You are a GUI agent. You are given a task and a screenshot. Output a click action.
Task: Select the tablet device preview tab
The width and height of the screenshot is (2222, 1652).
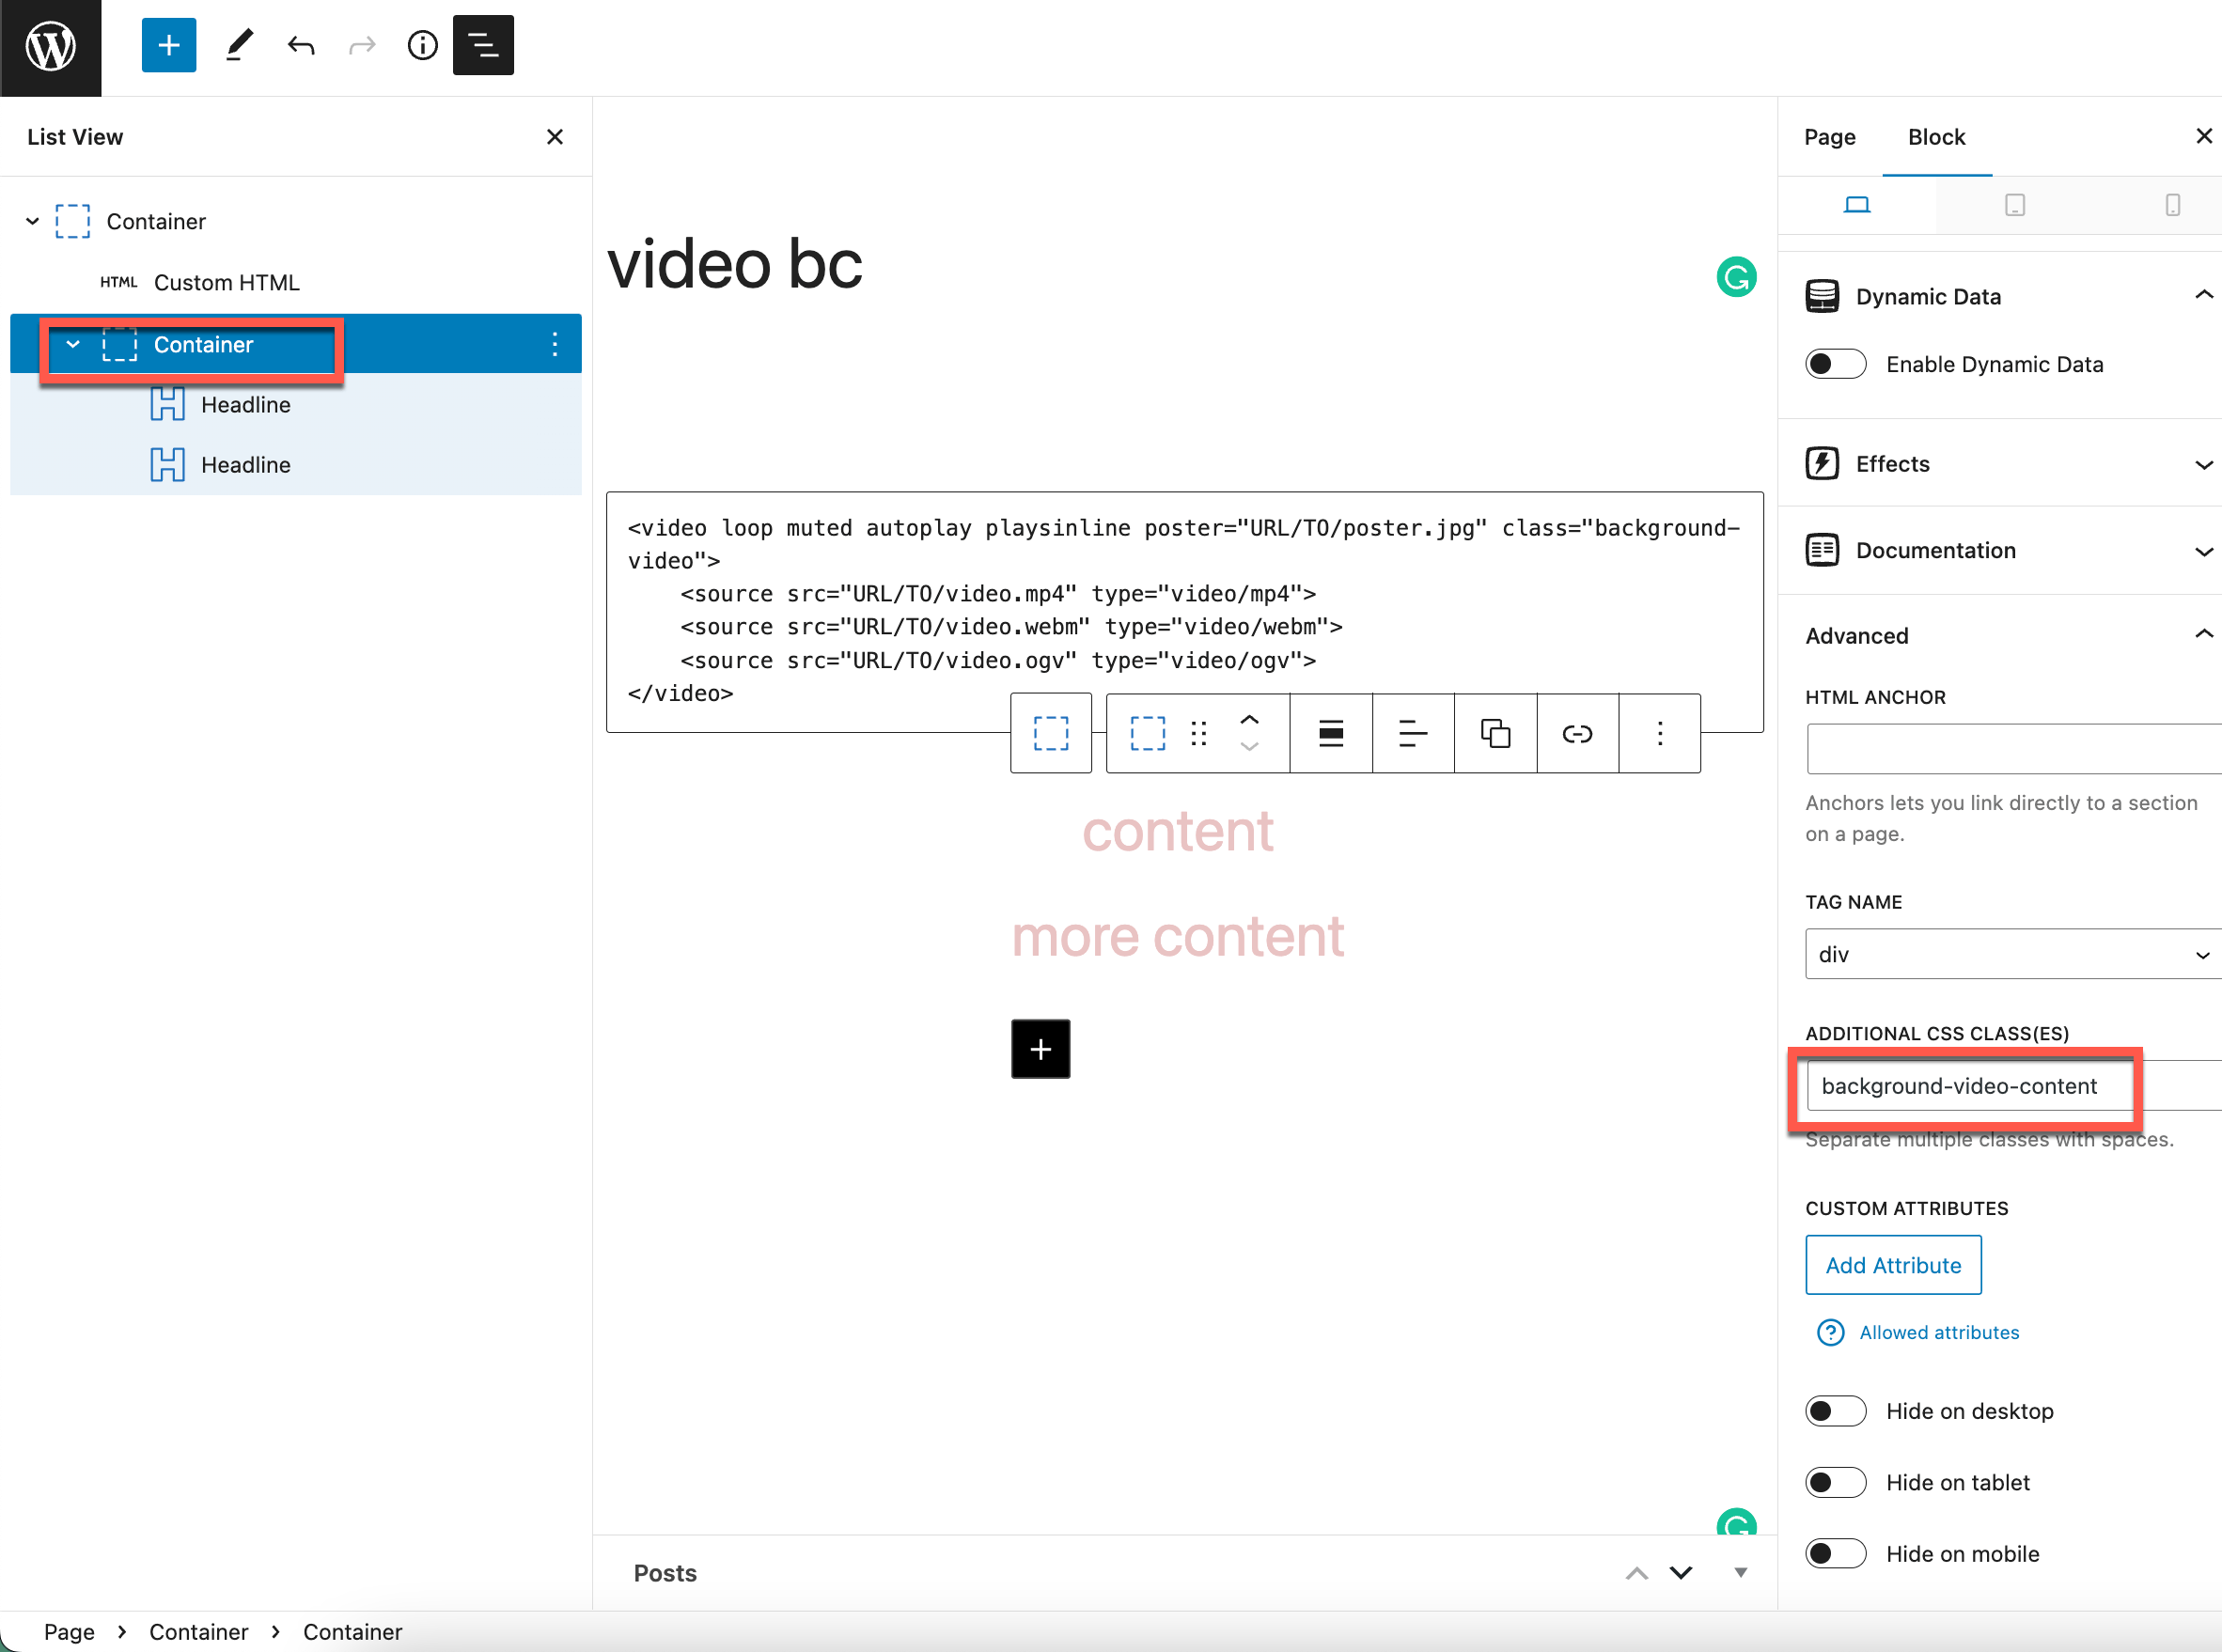pyautogui.click(x=2015, y=205)
